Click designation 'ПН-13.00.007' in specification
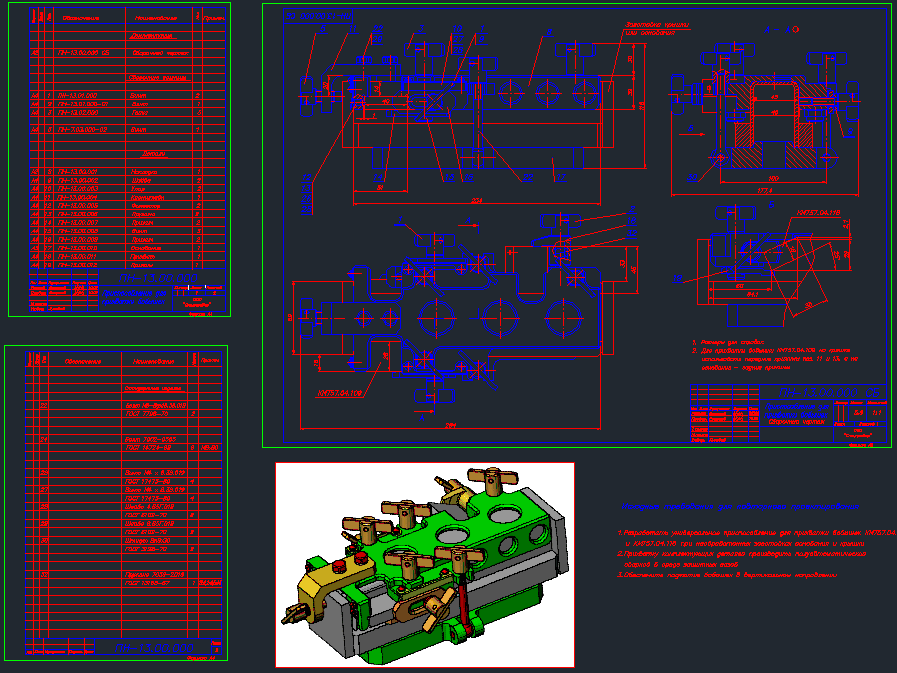The image size is (897, 673). (77, 223)
